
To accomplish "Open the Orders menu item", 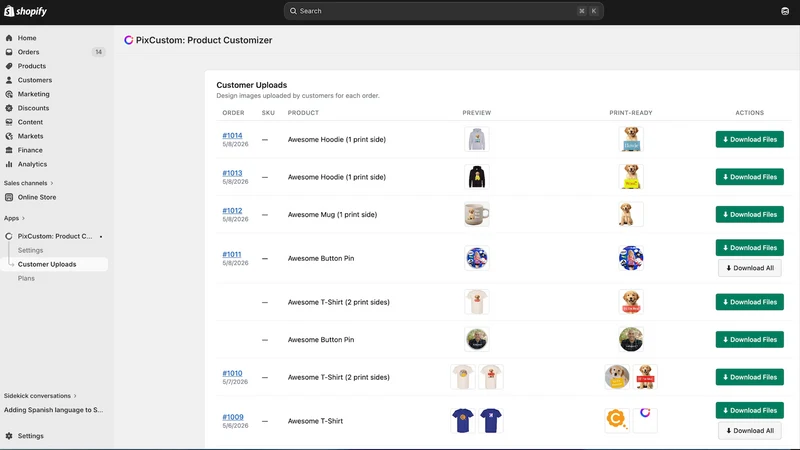I will point(29,52).
